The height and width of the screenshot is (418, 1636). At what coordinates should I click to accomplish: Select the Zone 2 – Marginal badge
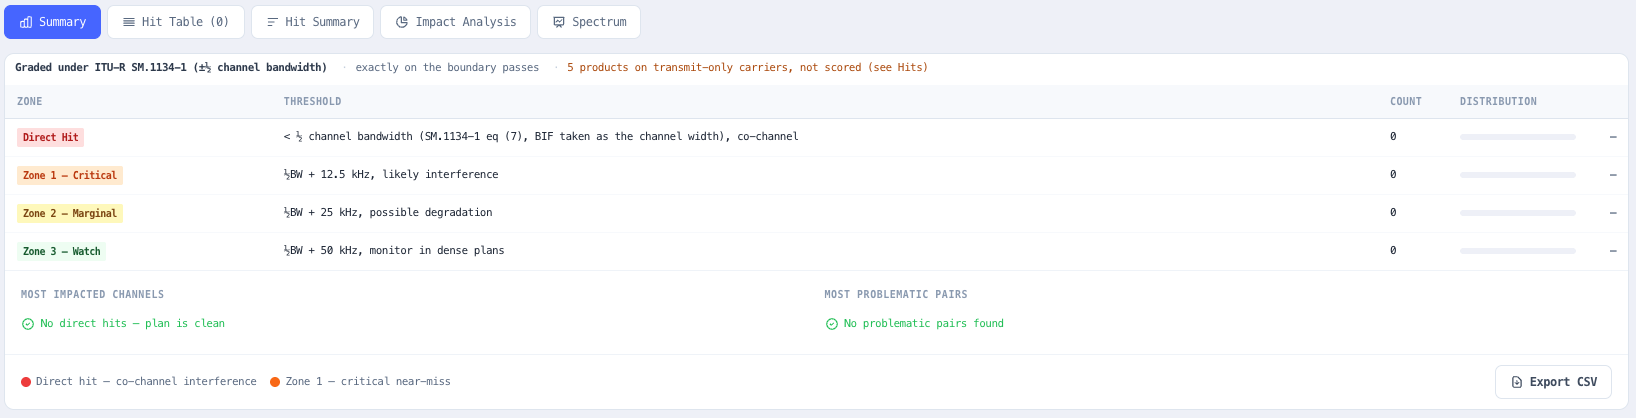tap(70, 213)
